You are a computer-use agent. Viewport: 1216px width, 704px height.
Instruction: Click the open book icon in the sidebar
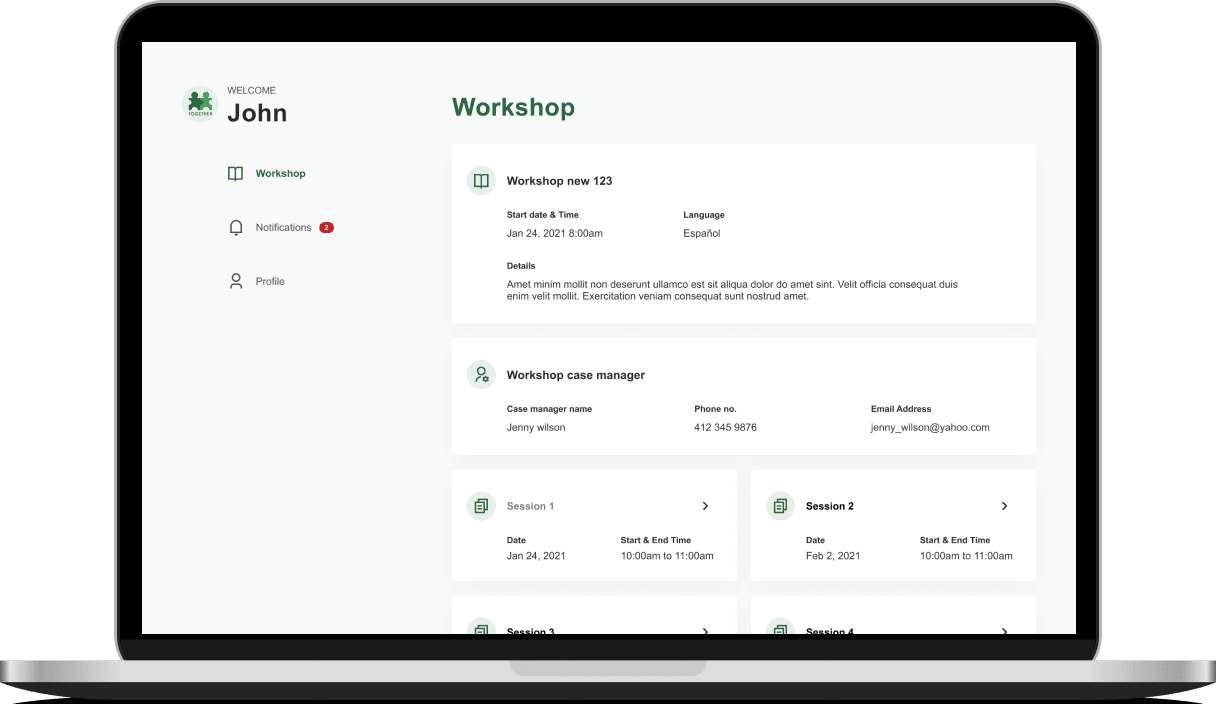pyautogui.click(x=235, y=174)
